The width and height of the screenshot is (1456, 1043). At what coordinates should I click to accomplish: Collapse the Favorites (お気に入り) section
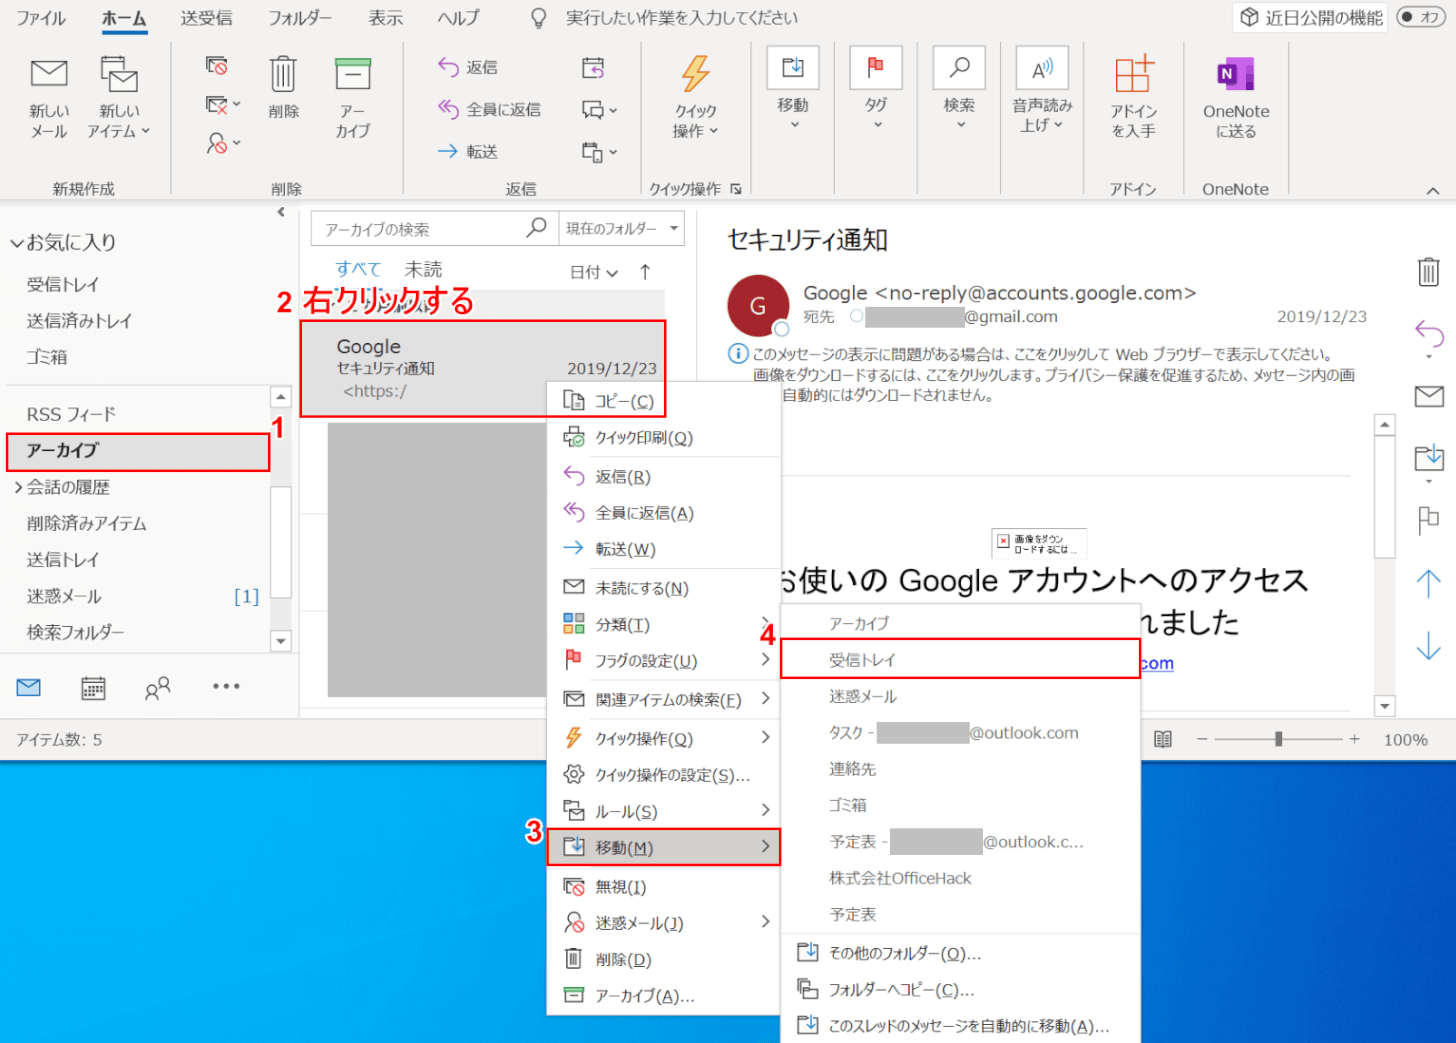(x=17, y=243)
